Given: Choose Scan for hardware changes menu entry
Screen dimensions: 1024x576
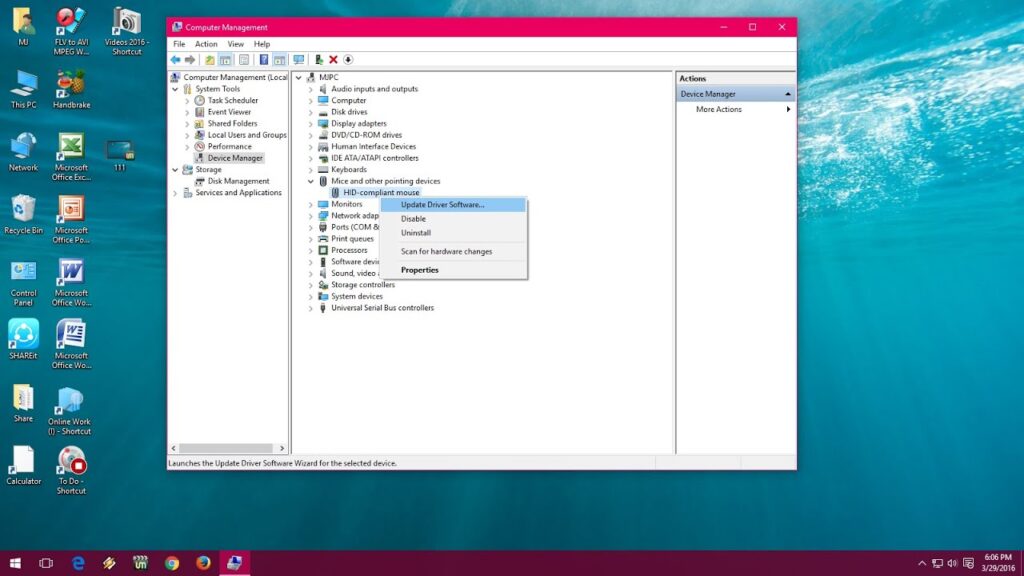Looking at the screenshot, I should (x=453, y=251).
